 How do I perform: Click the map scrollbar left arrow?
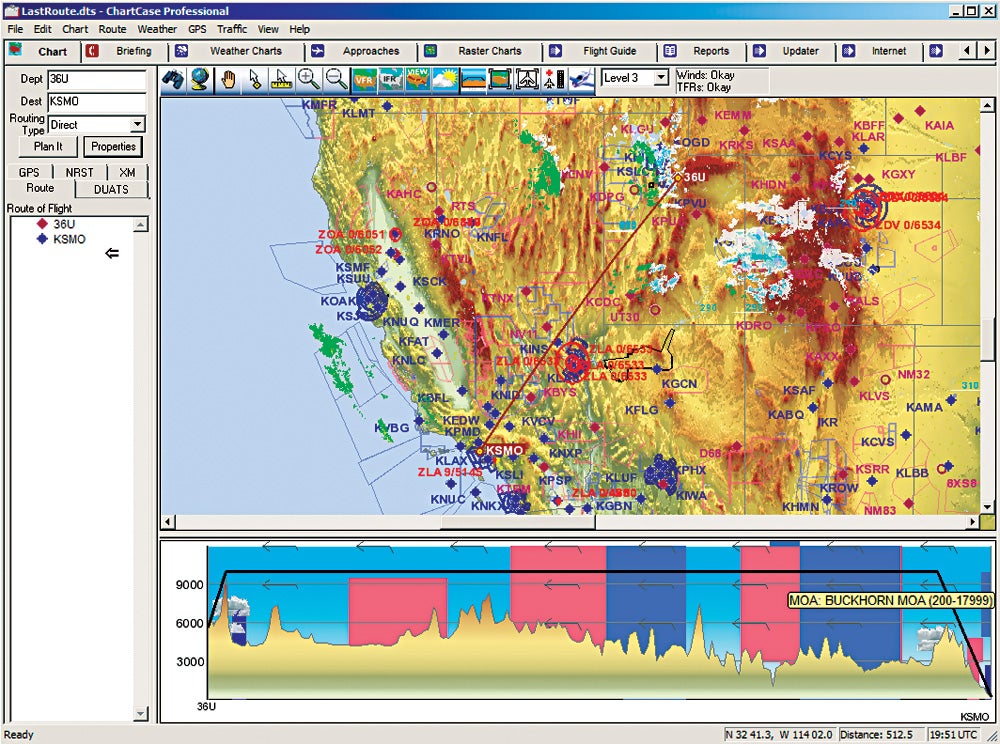pyautogui.click(x=168, y=522)
